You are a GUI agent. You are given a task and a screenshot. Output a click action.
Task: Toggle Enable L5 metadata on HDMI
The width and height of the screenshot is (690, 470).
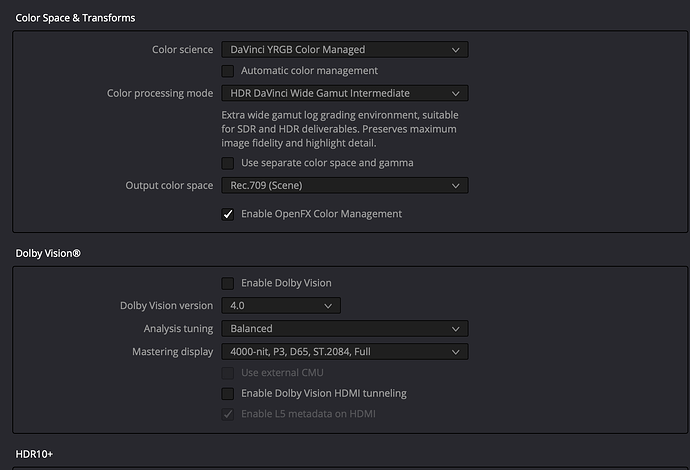pyautogui.click(x=228, y=414)
